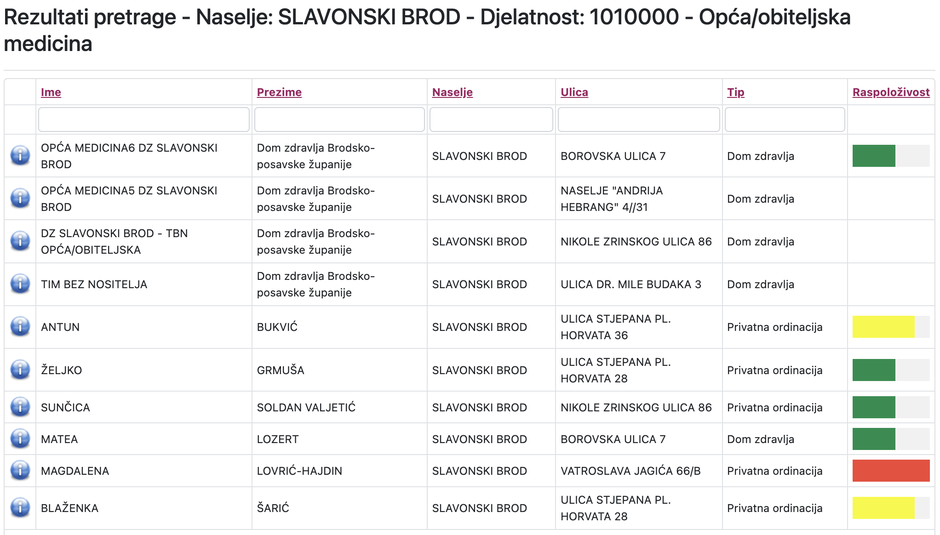This screenshot has height=535, width=940.
Task: Sort table by Prezime column
Action: click(x=279, y=92)
